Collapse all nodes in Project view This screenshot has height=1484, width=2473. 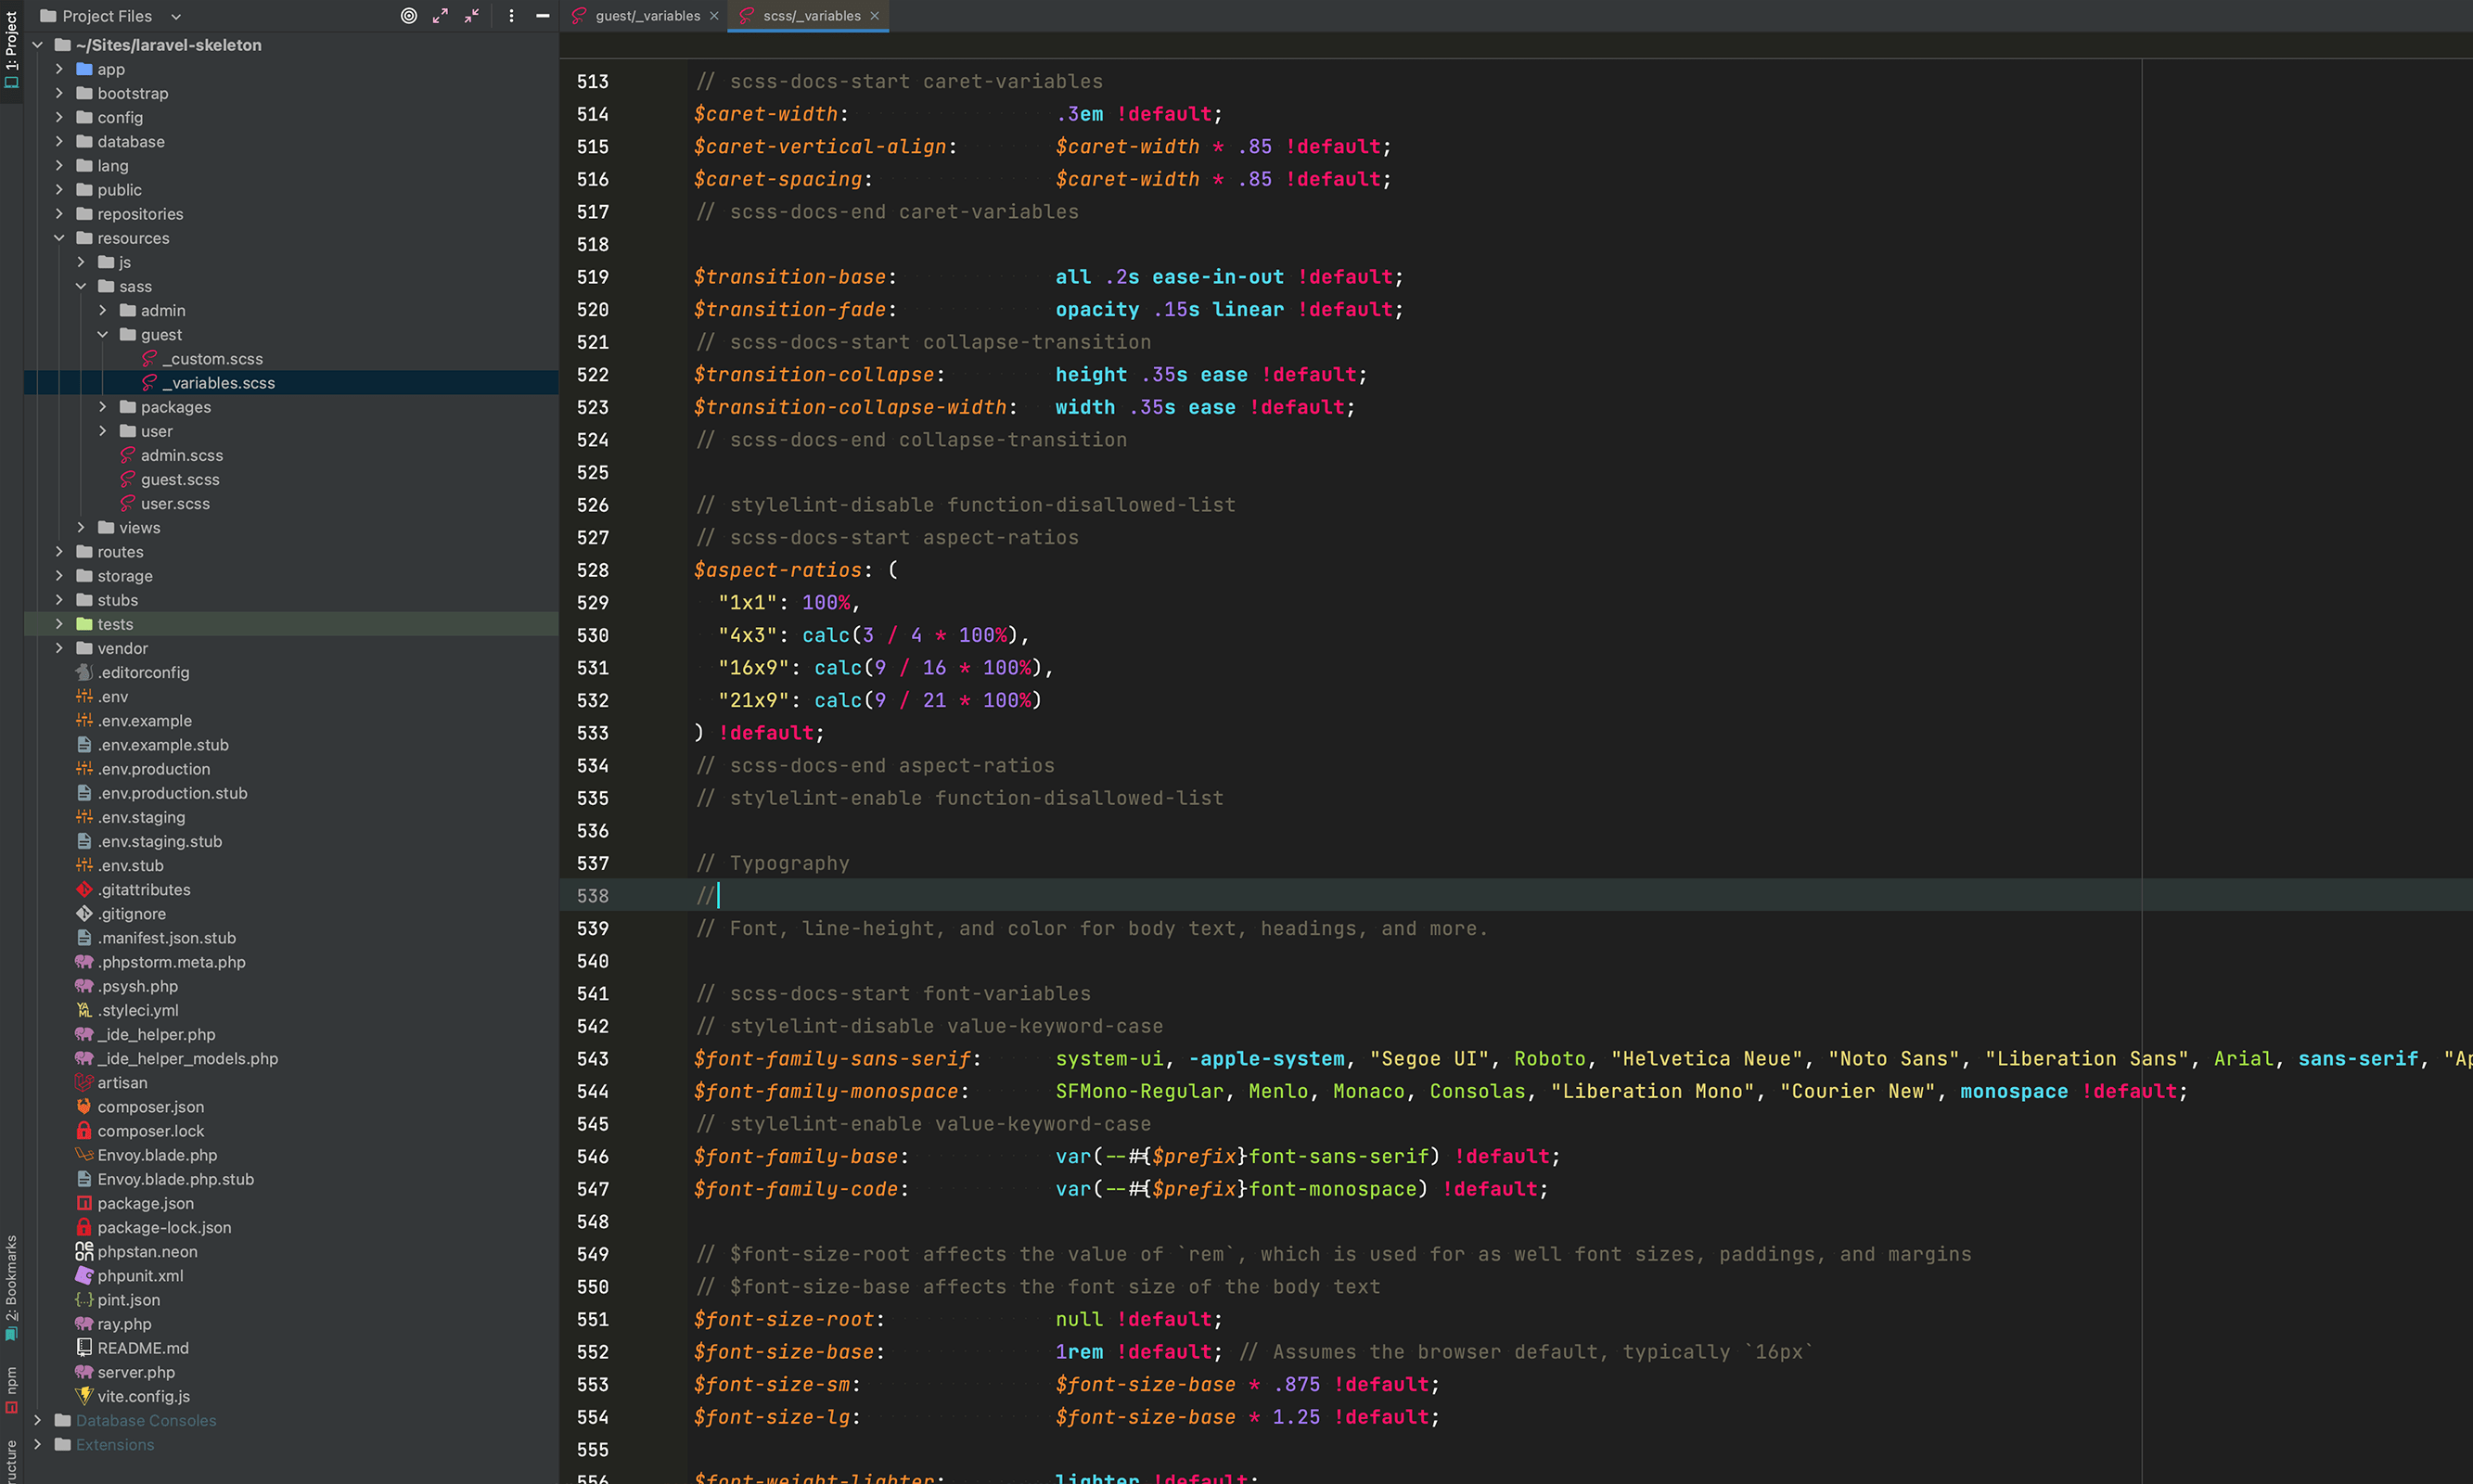470,16
